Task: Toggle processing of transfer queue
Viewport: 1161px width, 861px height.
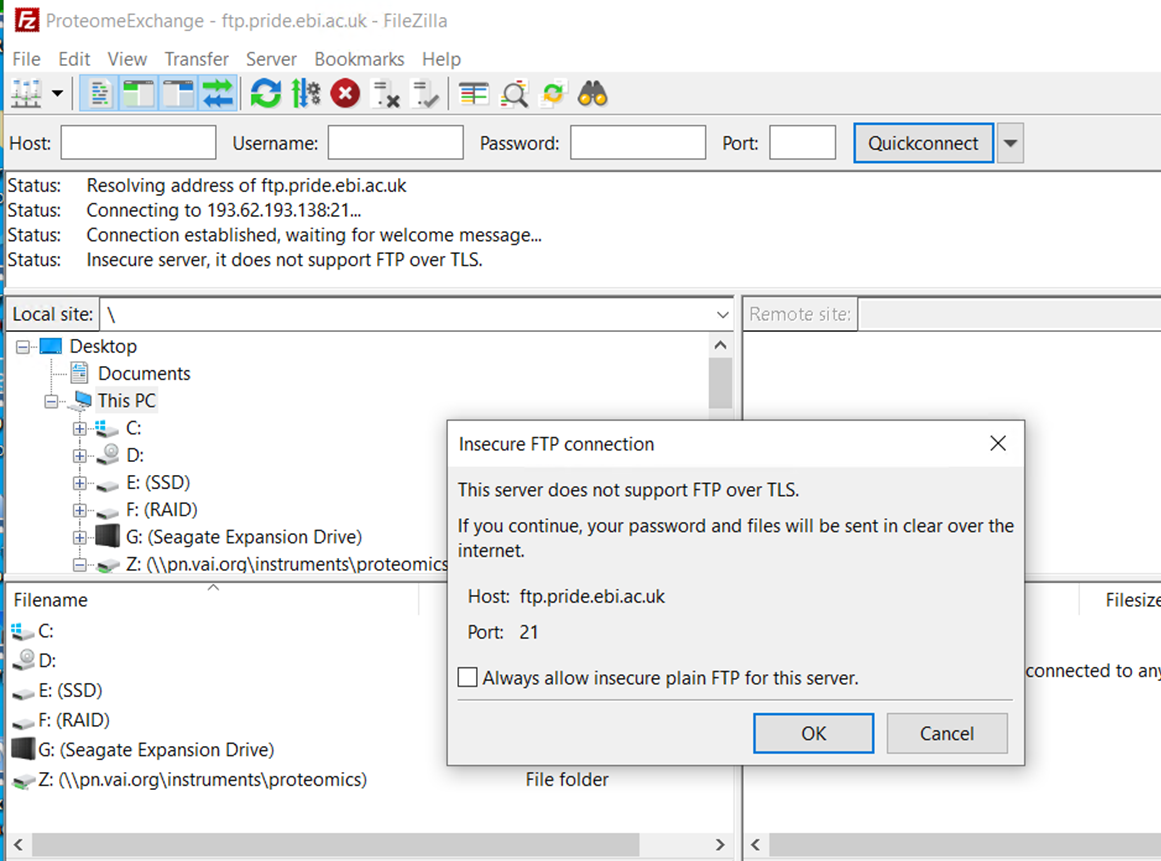Action: (305, 94)
